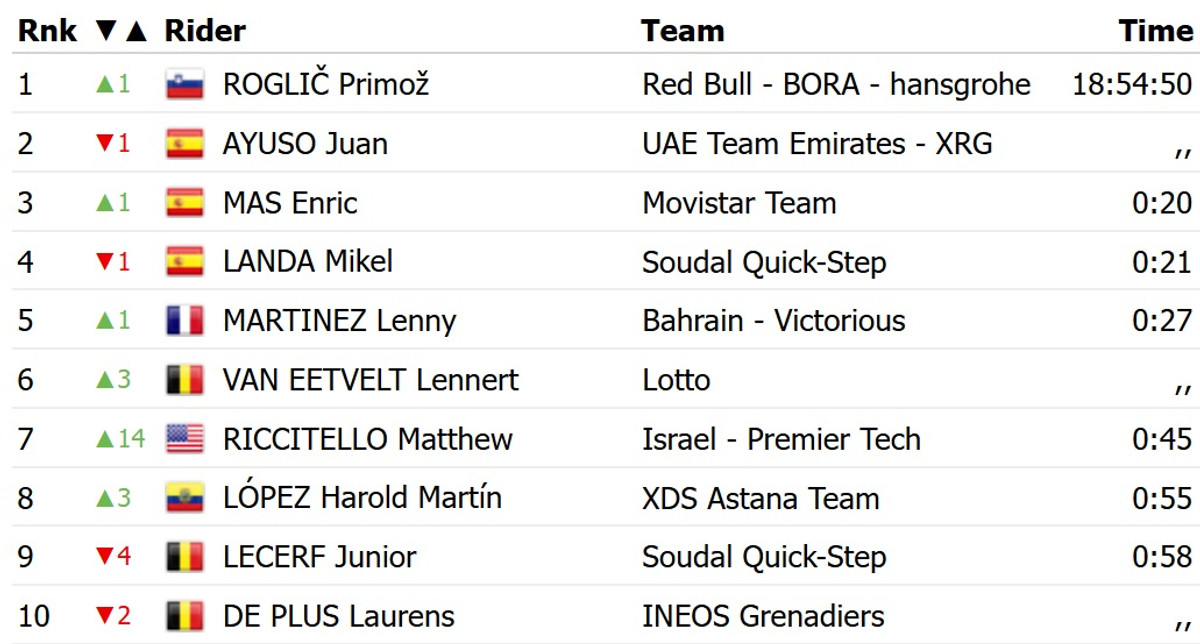
Task: Click the 18:54:50 time value
Action: [1132, 84]
